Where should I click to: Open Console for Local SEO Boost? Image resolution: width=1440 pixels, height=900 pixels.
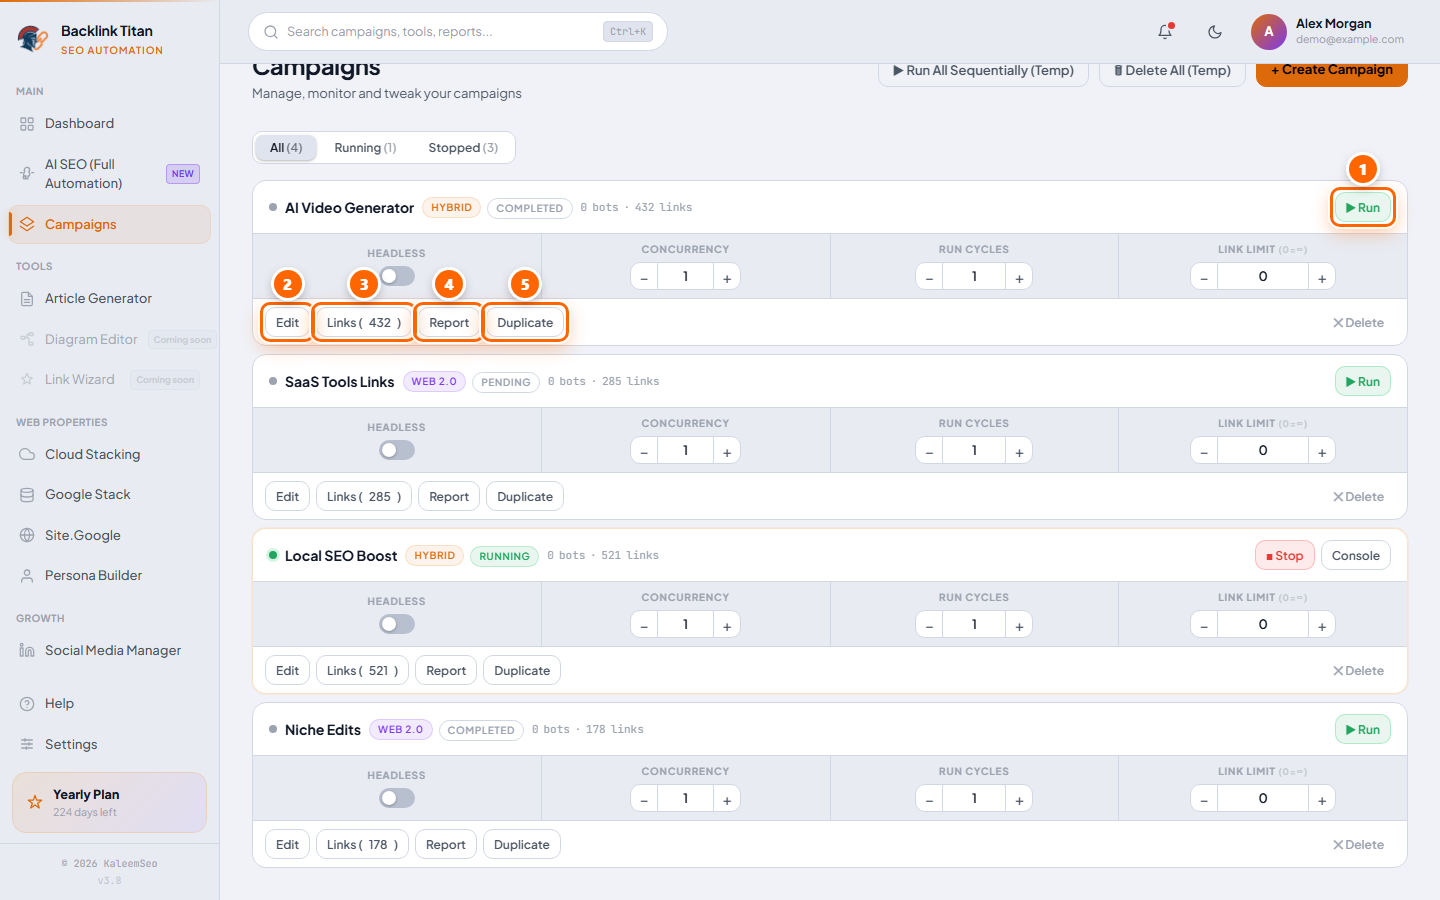(x=1356, y=556)
